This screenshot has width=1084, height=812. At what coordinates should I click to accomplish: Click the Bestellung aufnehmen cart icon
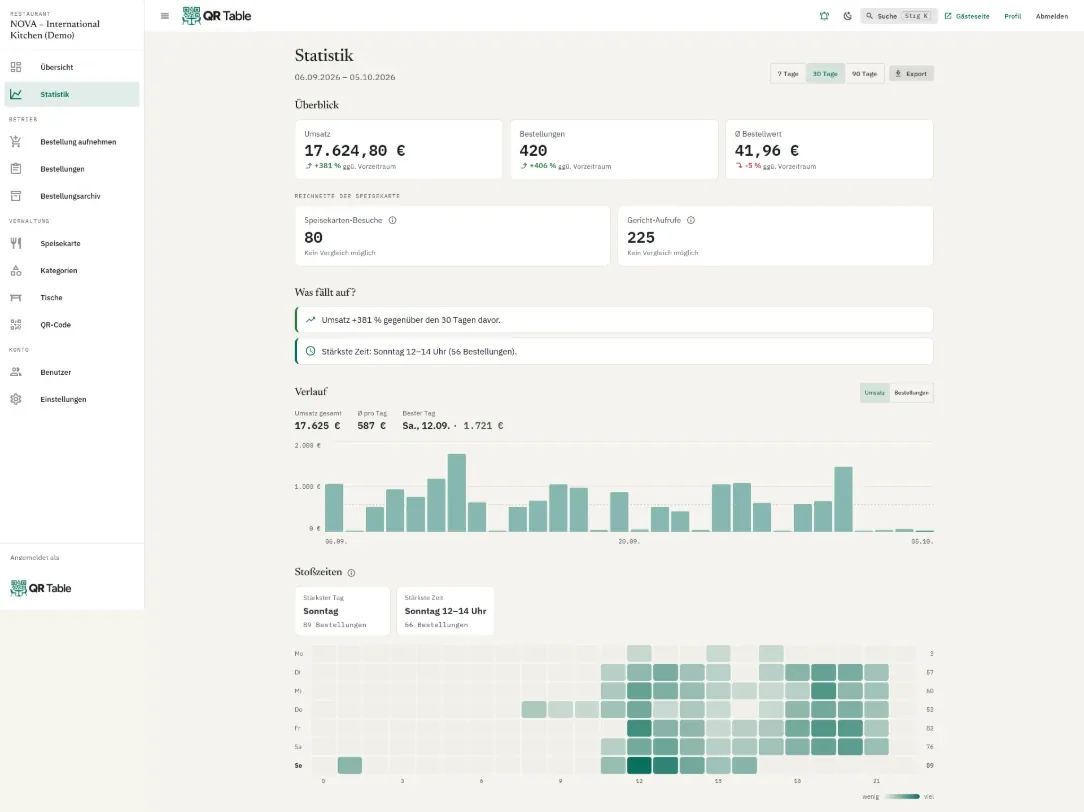pyautogui.click(x=16, y=142)
